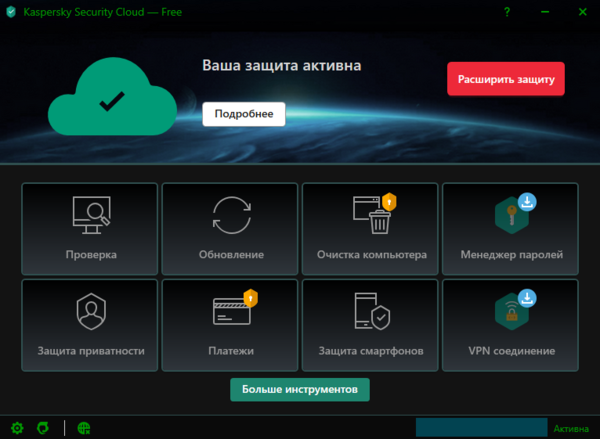Viewport: 600px width, 439px height.
Task: Click the Больше инструментов button
Action: 300,390
